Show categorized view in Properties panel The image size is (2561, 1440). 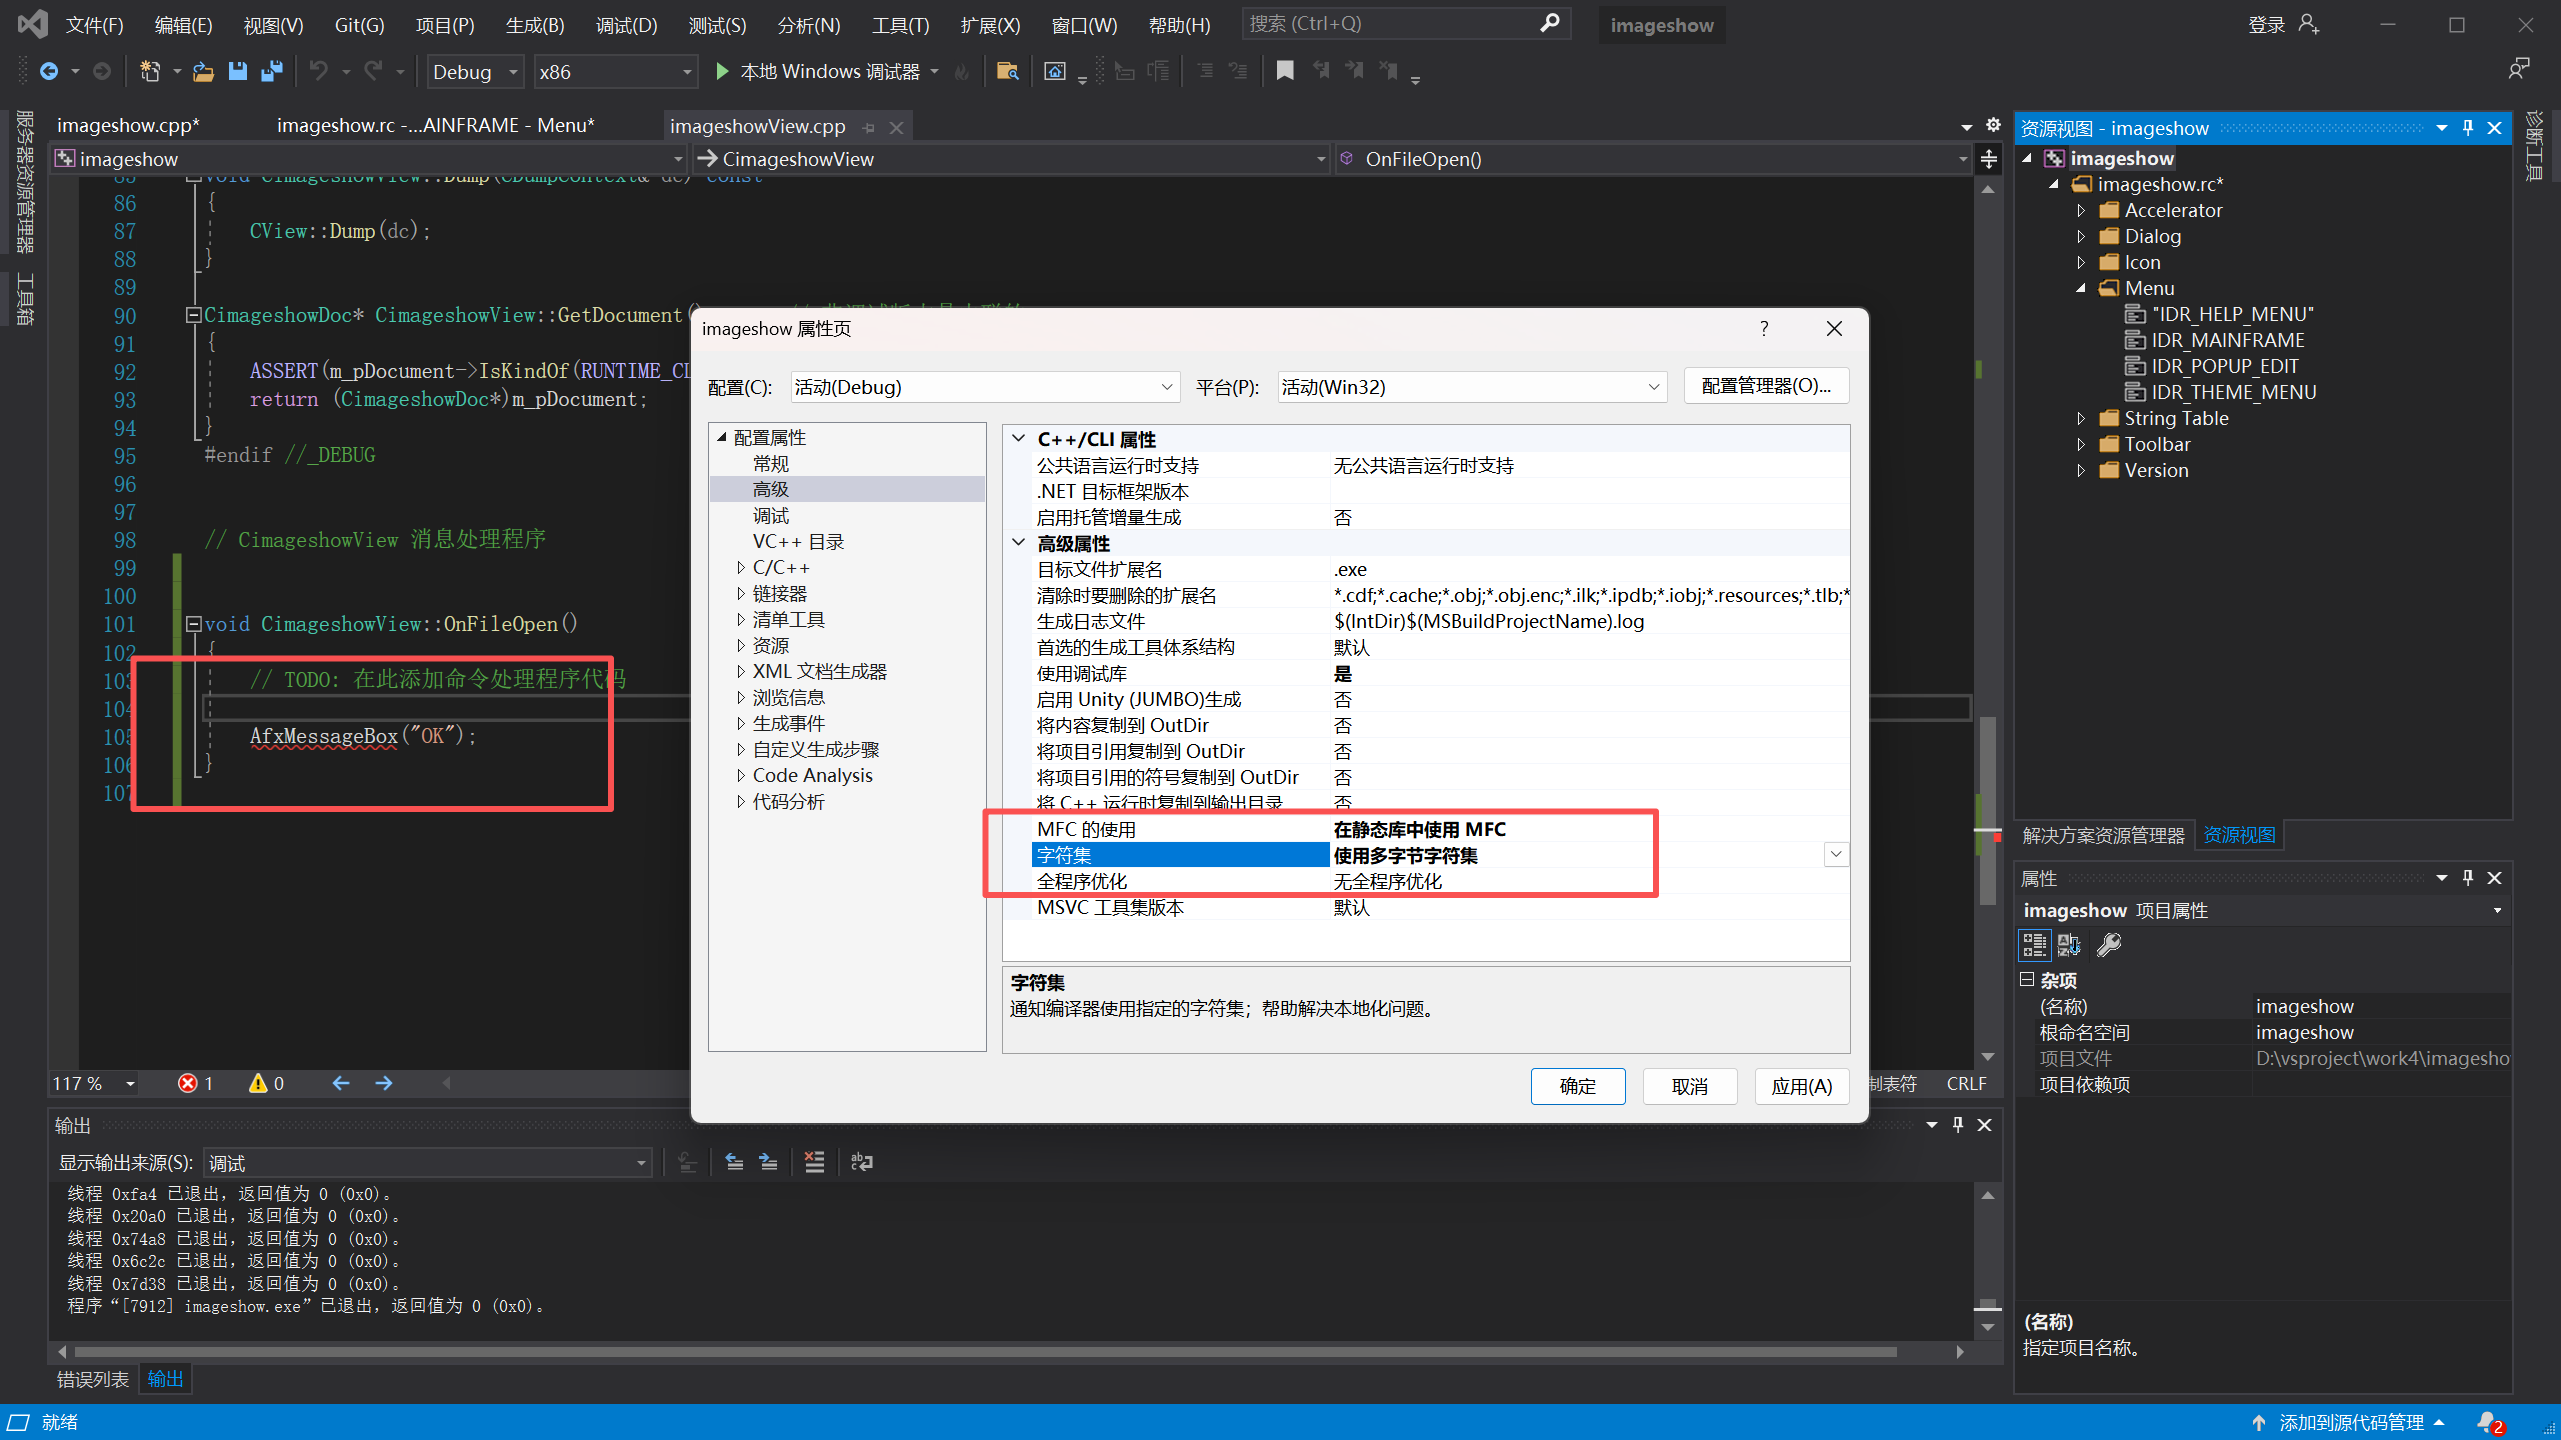pos(2034,945)
